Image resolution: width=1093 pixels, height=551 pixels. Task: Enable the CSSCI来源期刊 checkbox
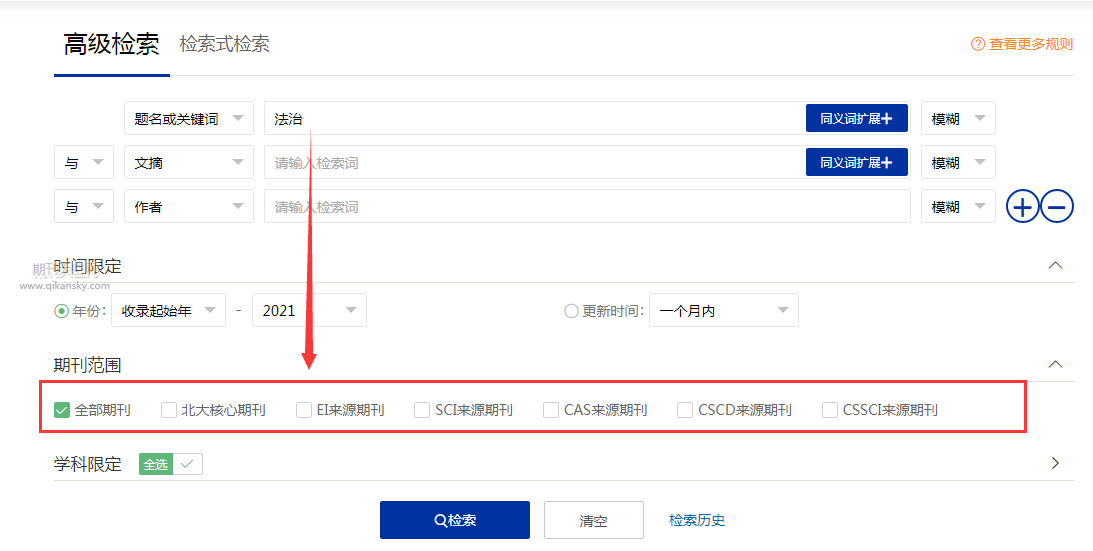click(830, 410)
